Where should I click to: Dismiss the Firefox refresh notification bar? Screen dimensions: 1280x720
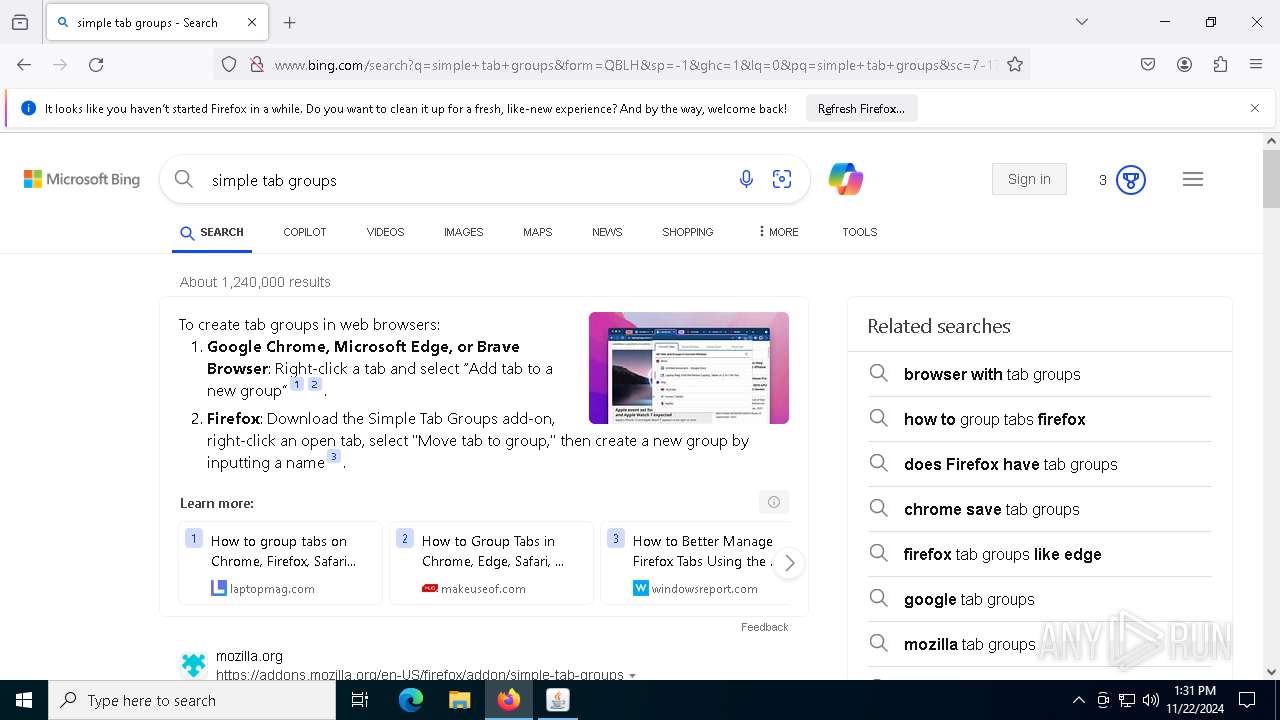(1255, 108)
